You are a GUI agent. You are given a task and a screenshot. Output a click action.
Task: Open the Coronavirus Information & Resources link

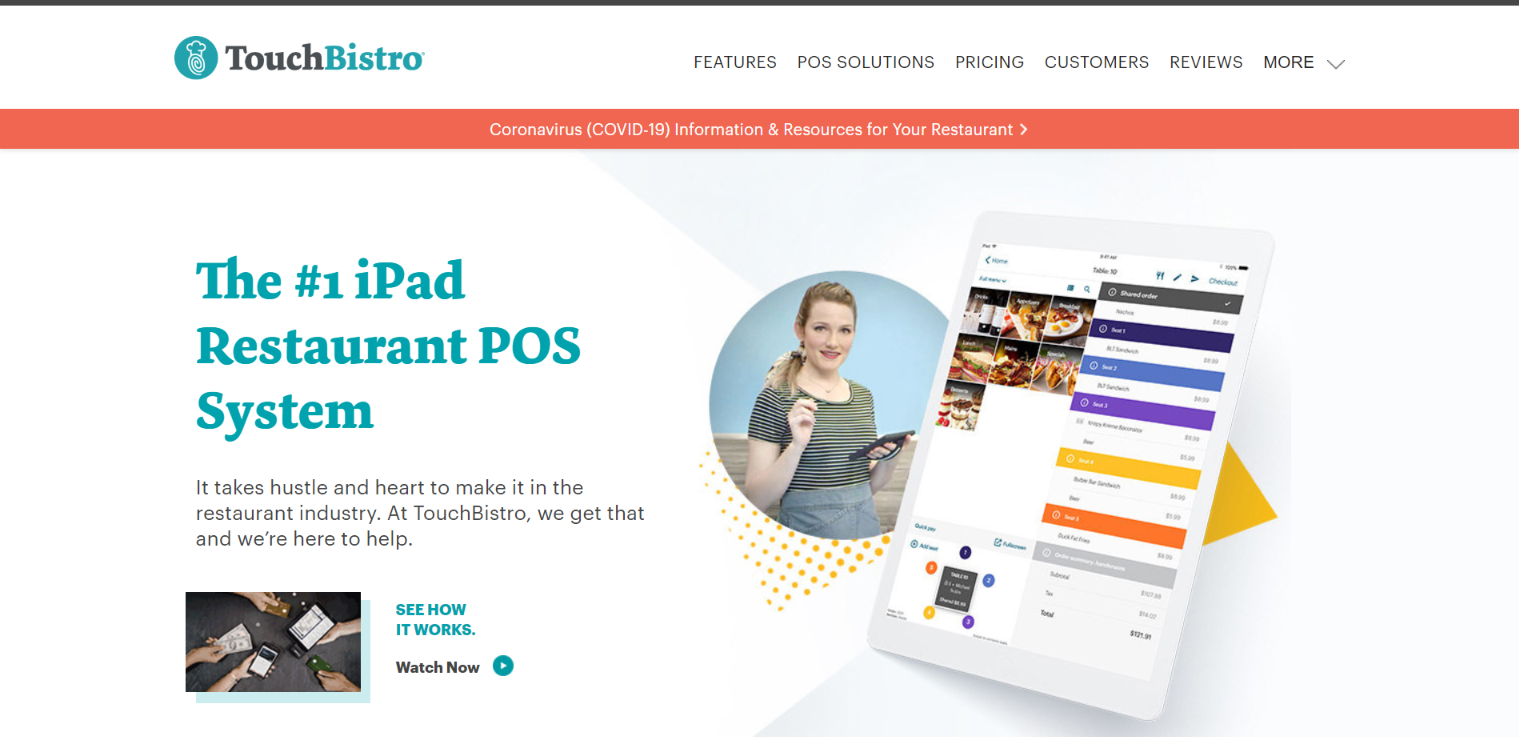coord(750,130)
